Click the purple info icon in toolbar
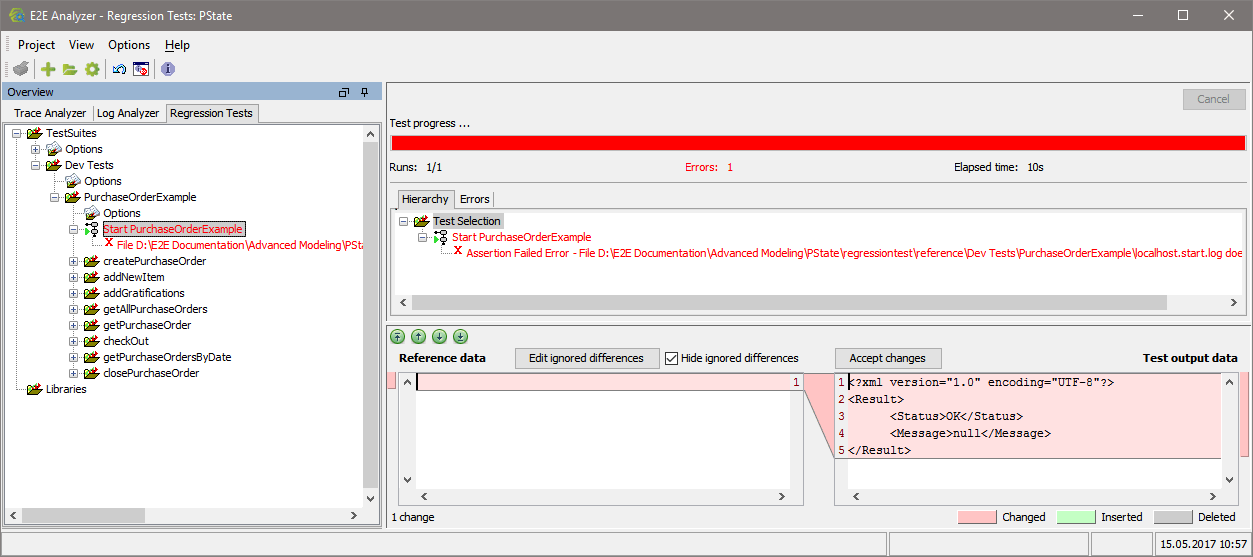Screen dimensions: 1253x557 click(167, 69)
